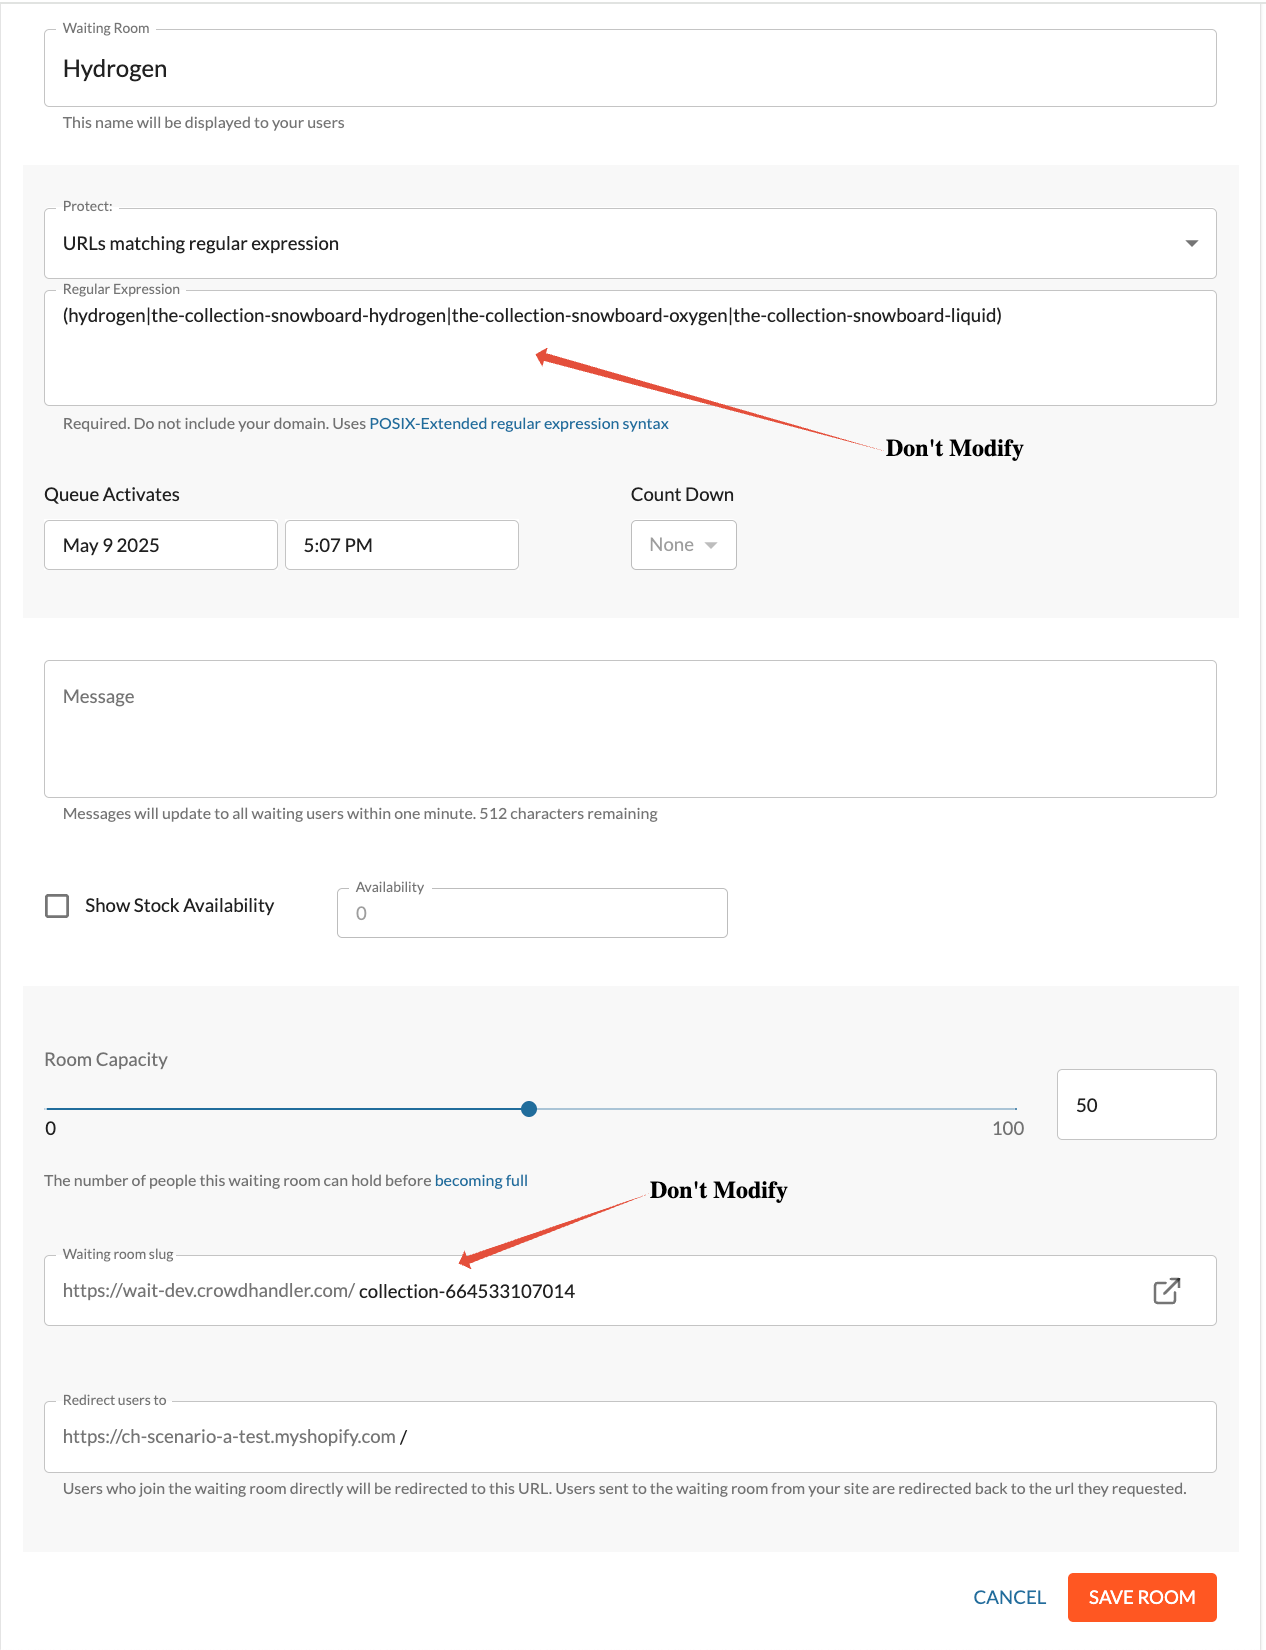Click the Redirect users to field
Viewport: 1266px width, 1650px height.
630,1437
